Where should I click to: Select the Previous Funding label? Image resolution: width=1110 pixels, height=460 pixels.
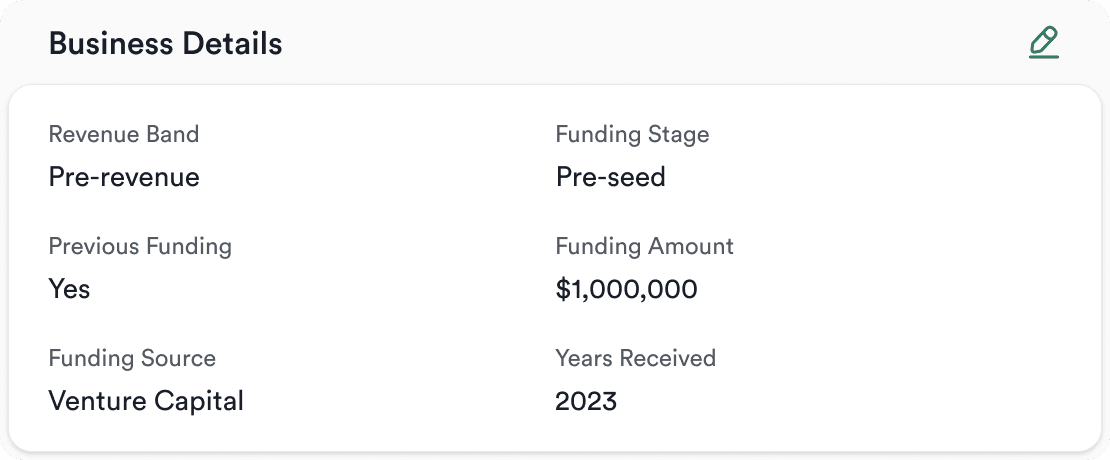coord(140,246)
